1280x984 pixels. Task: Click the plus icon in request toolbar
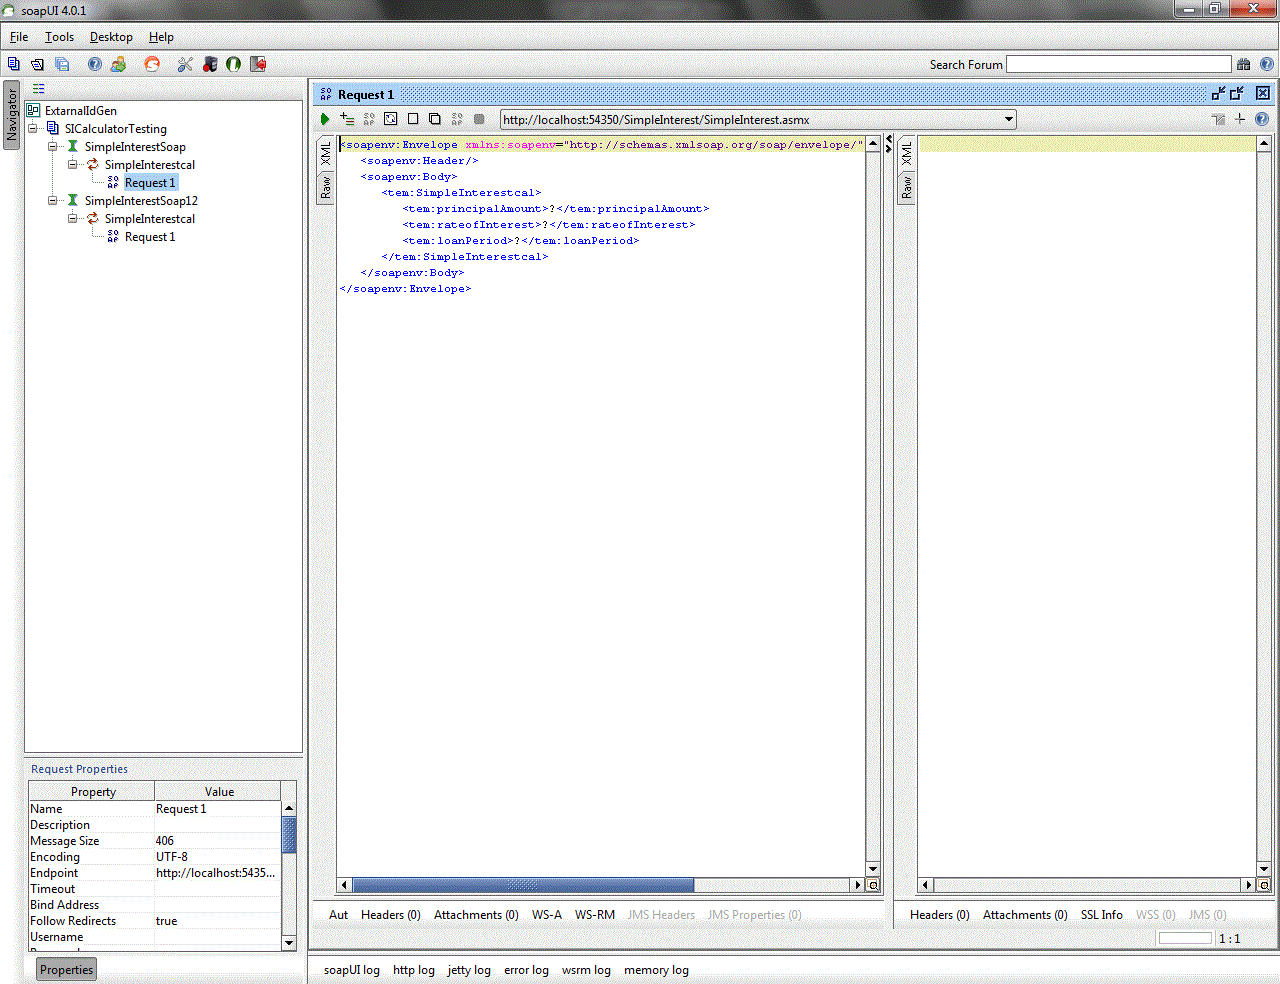(x=1240, y=119)
